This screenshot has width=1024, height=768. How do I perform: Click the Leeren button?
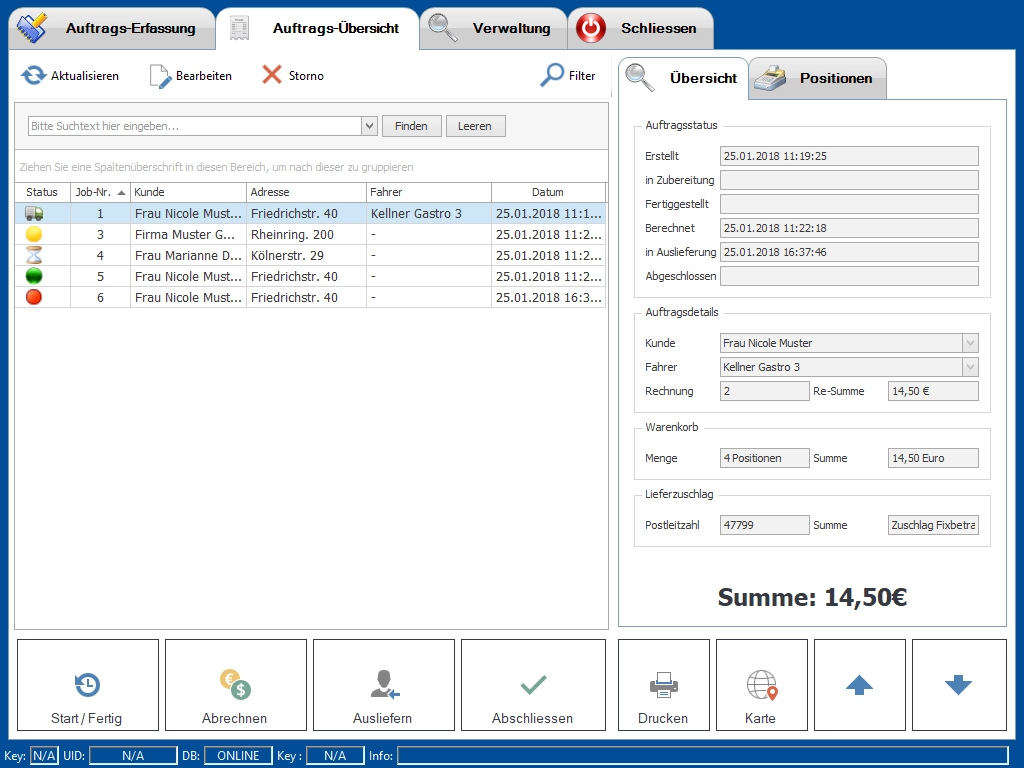pos(475,126)
